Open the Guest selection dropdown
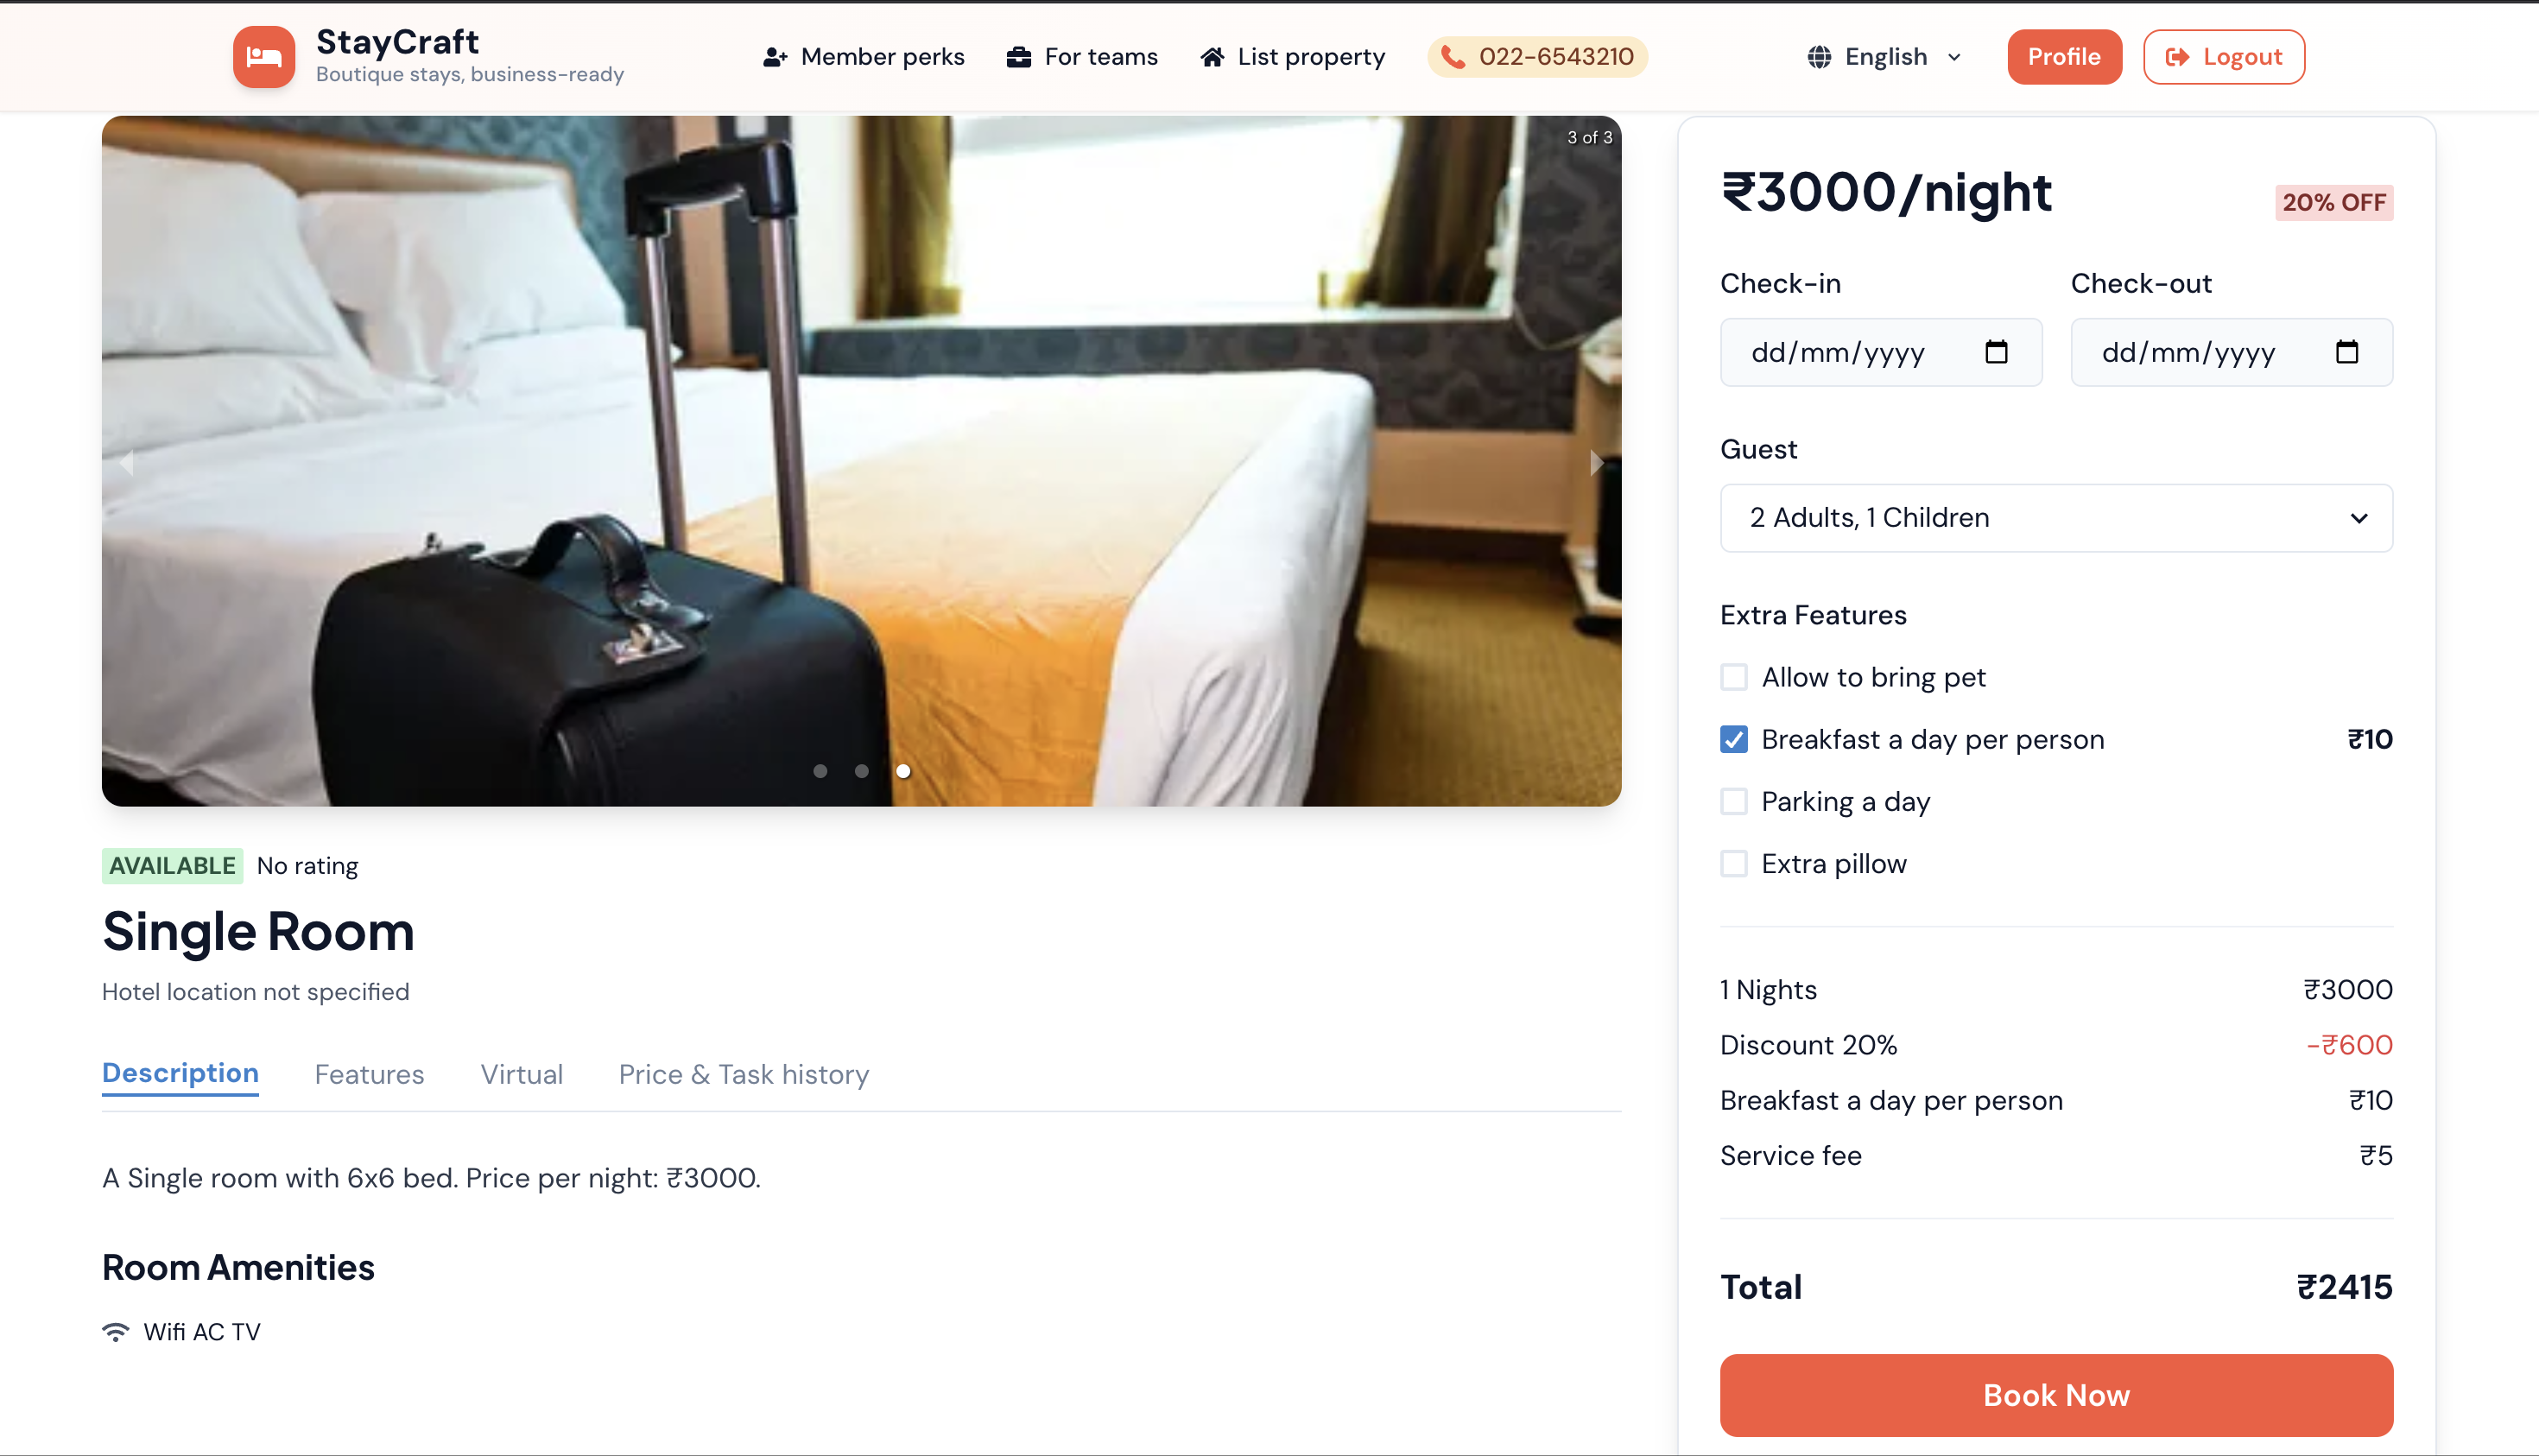Viewport: 2539px width, 1456px height. (2055, 517)
